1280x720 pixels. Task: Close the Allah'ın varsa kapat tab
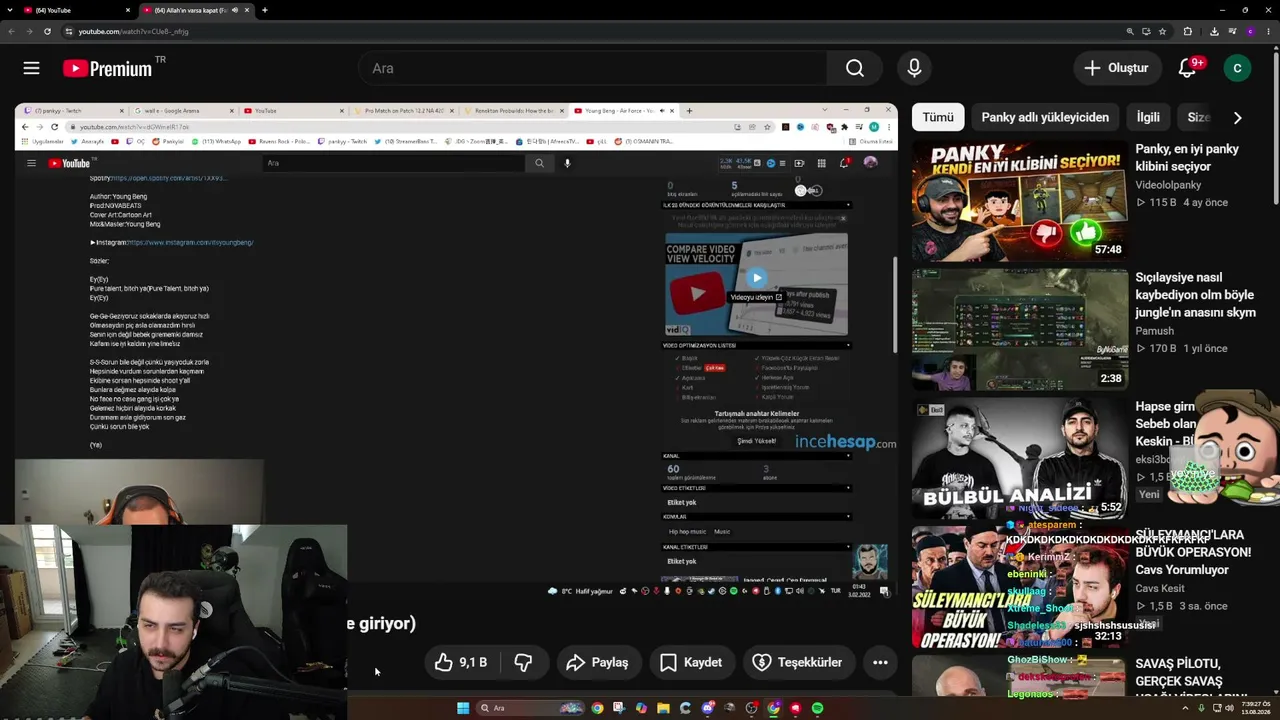[248, 10]
